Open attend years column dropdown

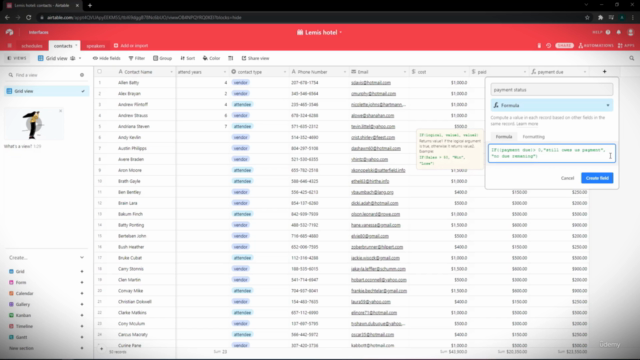[224, 72]
